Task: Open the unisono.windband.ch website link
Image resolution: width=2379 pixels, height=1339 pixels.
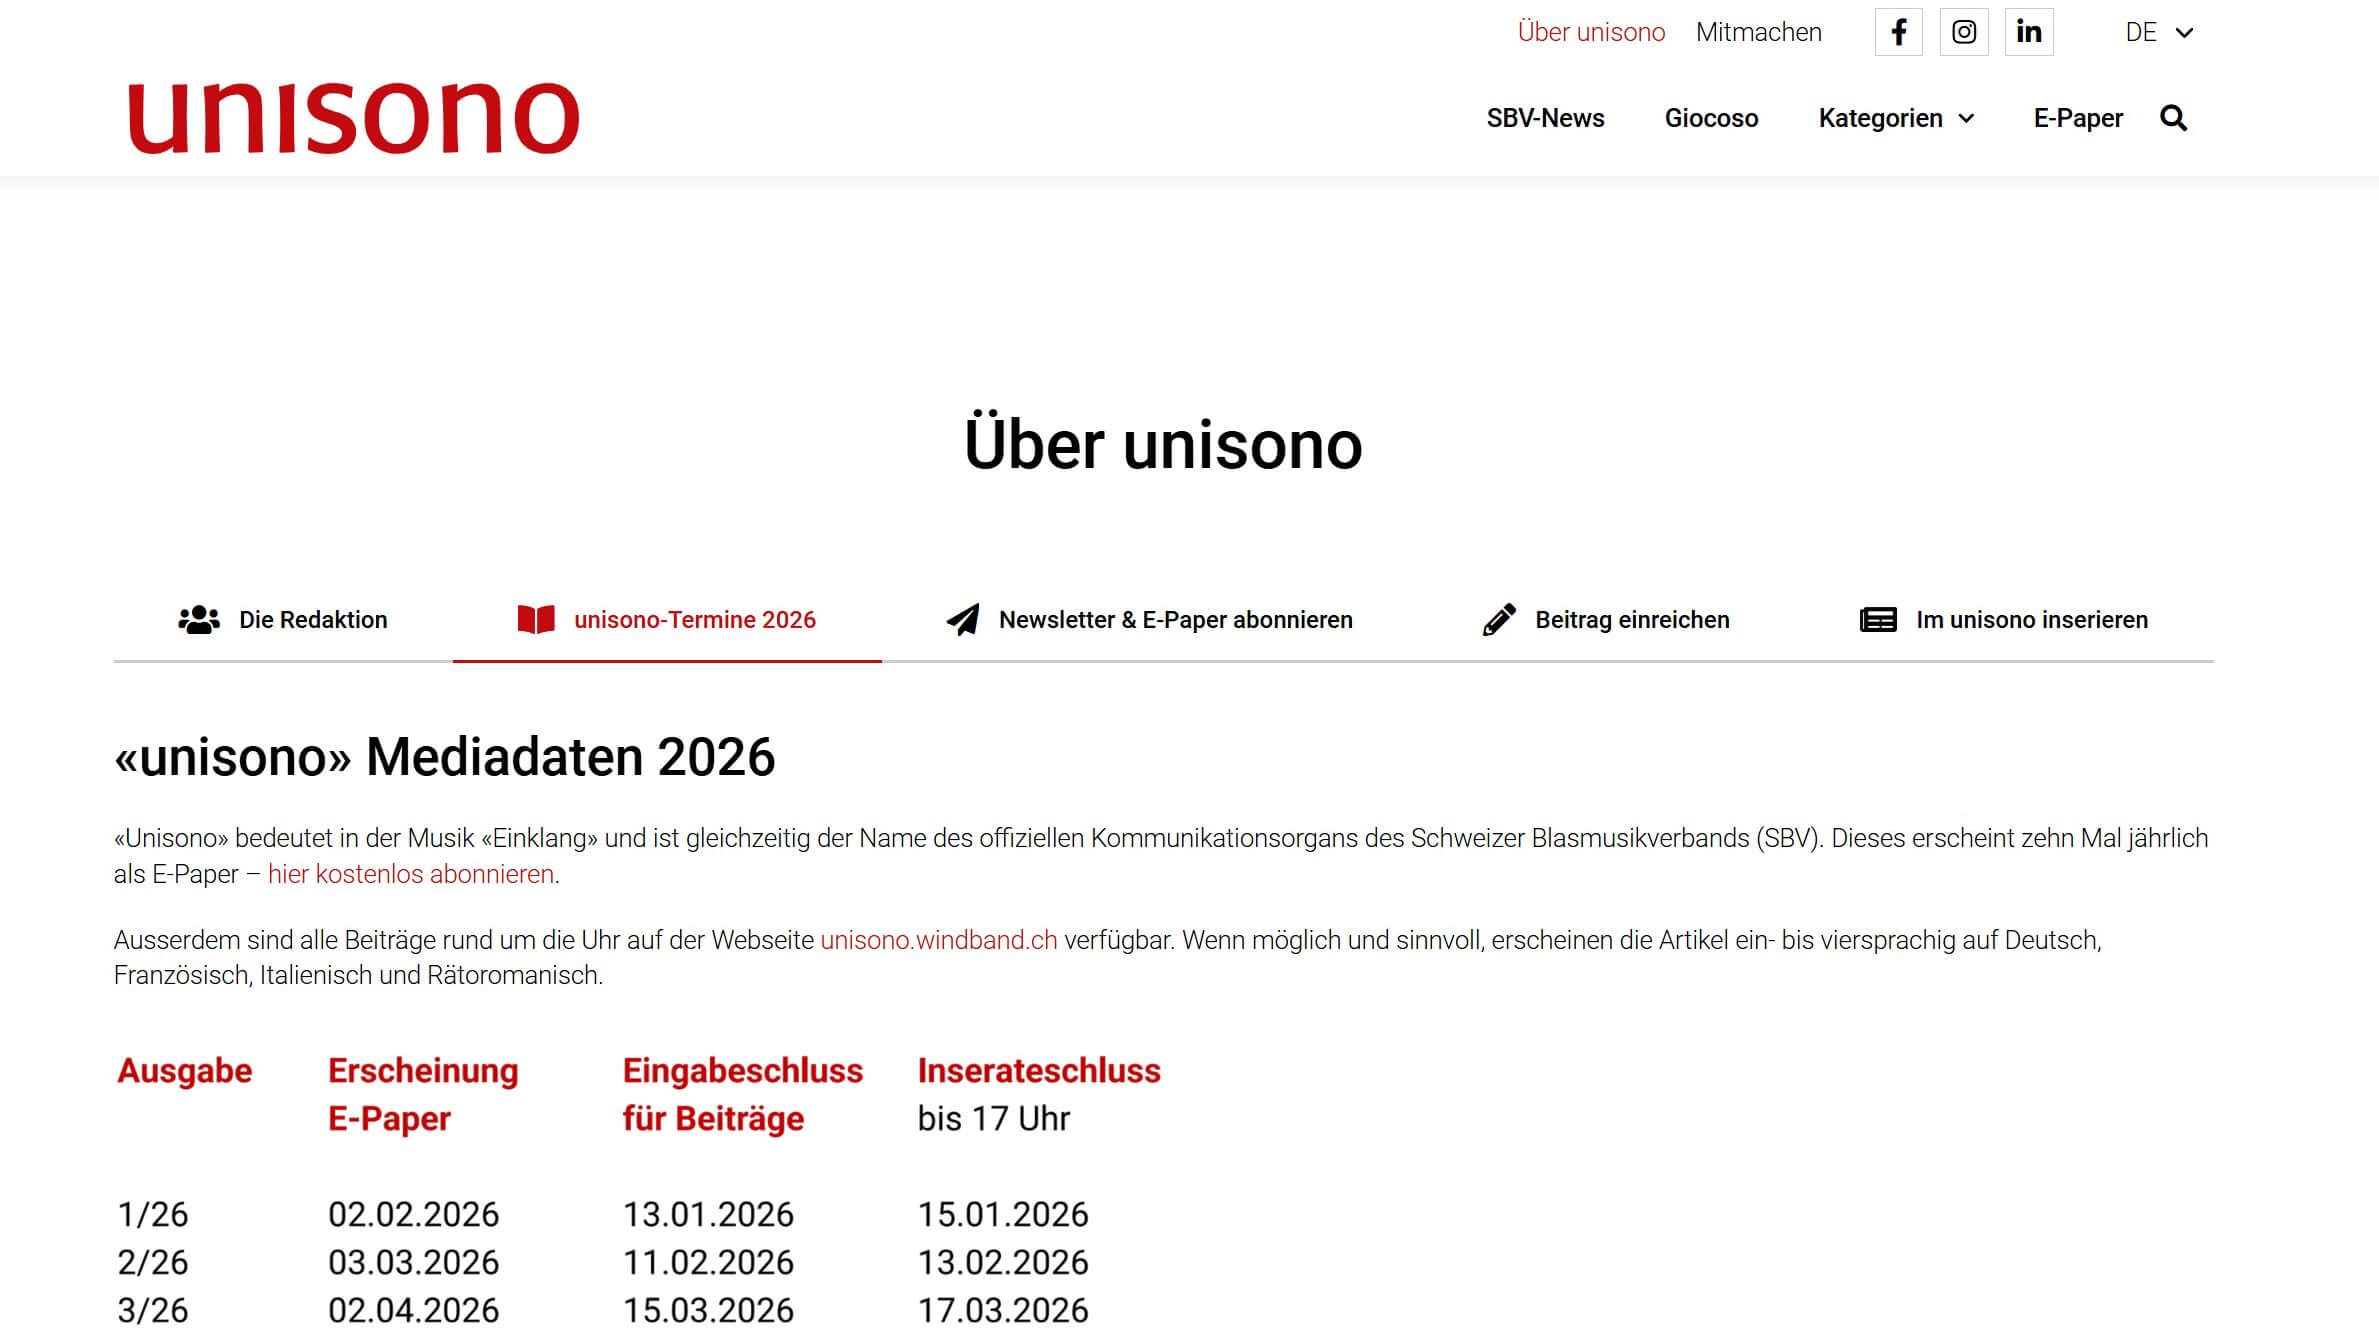Action: (x=937, y=938)
